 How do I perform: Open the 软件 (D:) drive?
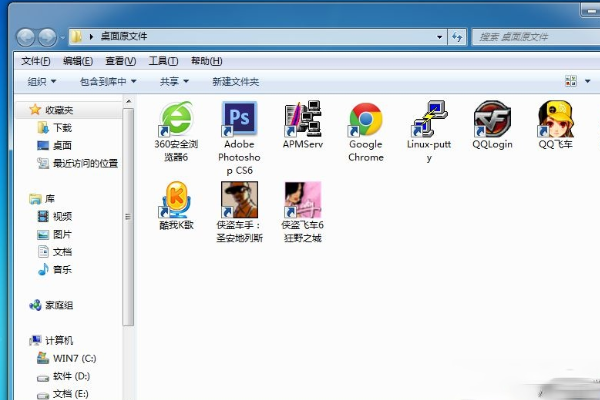tap(64, 376)
